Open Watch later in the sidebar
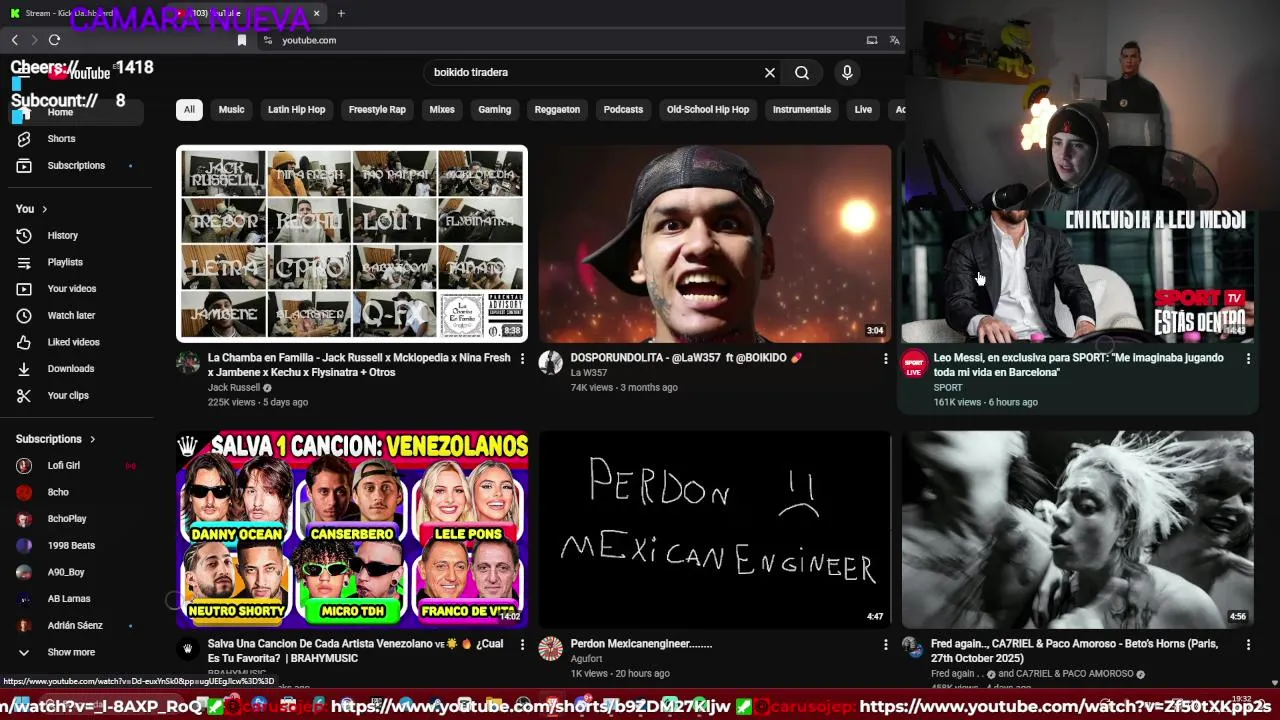This screenshot has width=1280, height=720. [72, 315]
